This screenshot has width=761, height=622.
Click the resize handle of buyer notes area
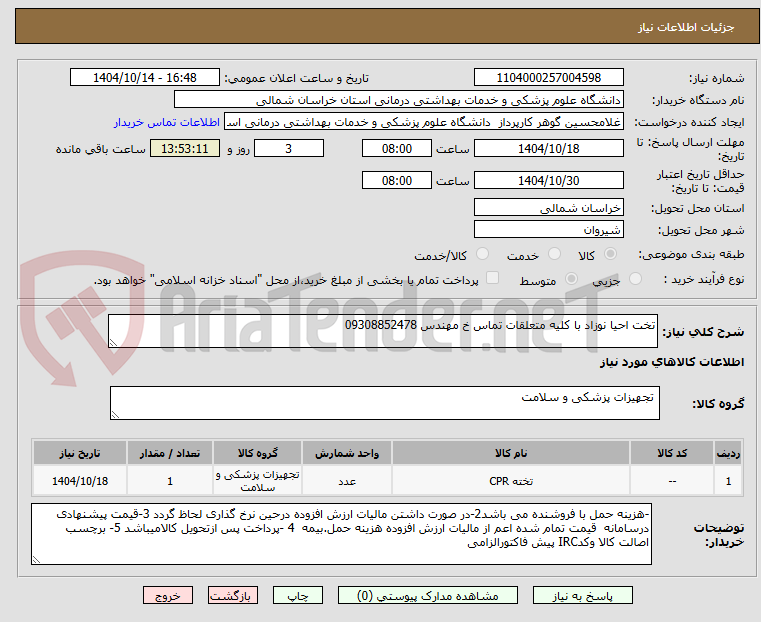click(x=36, y=560)
